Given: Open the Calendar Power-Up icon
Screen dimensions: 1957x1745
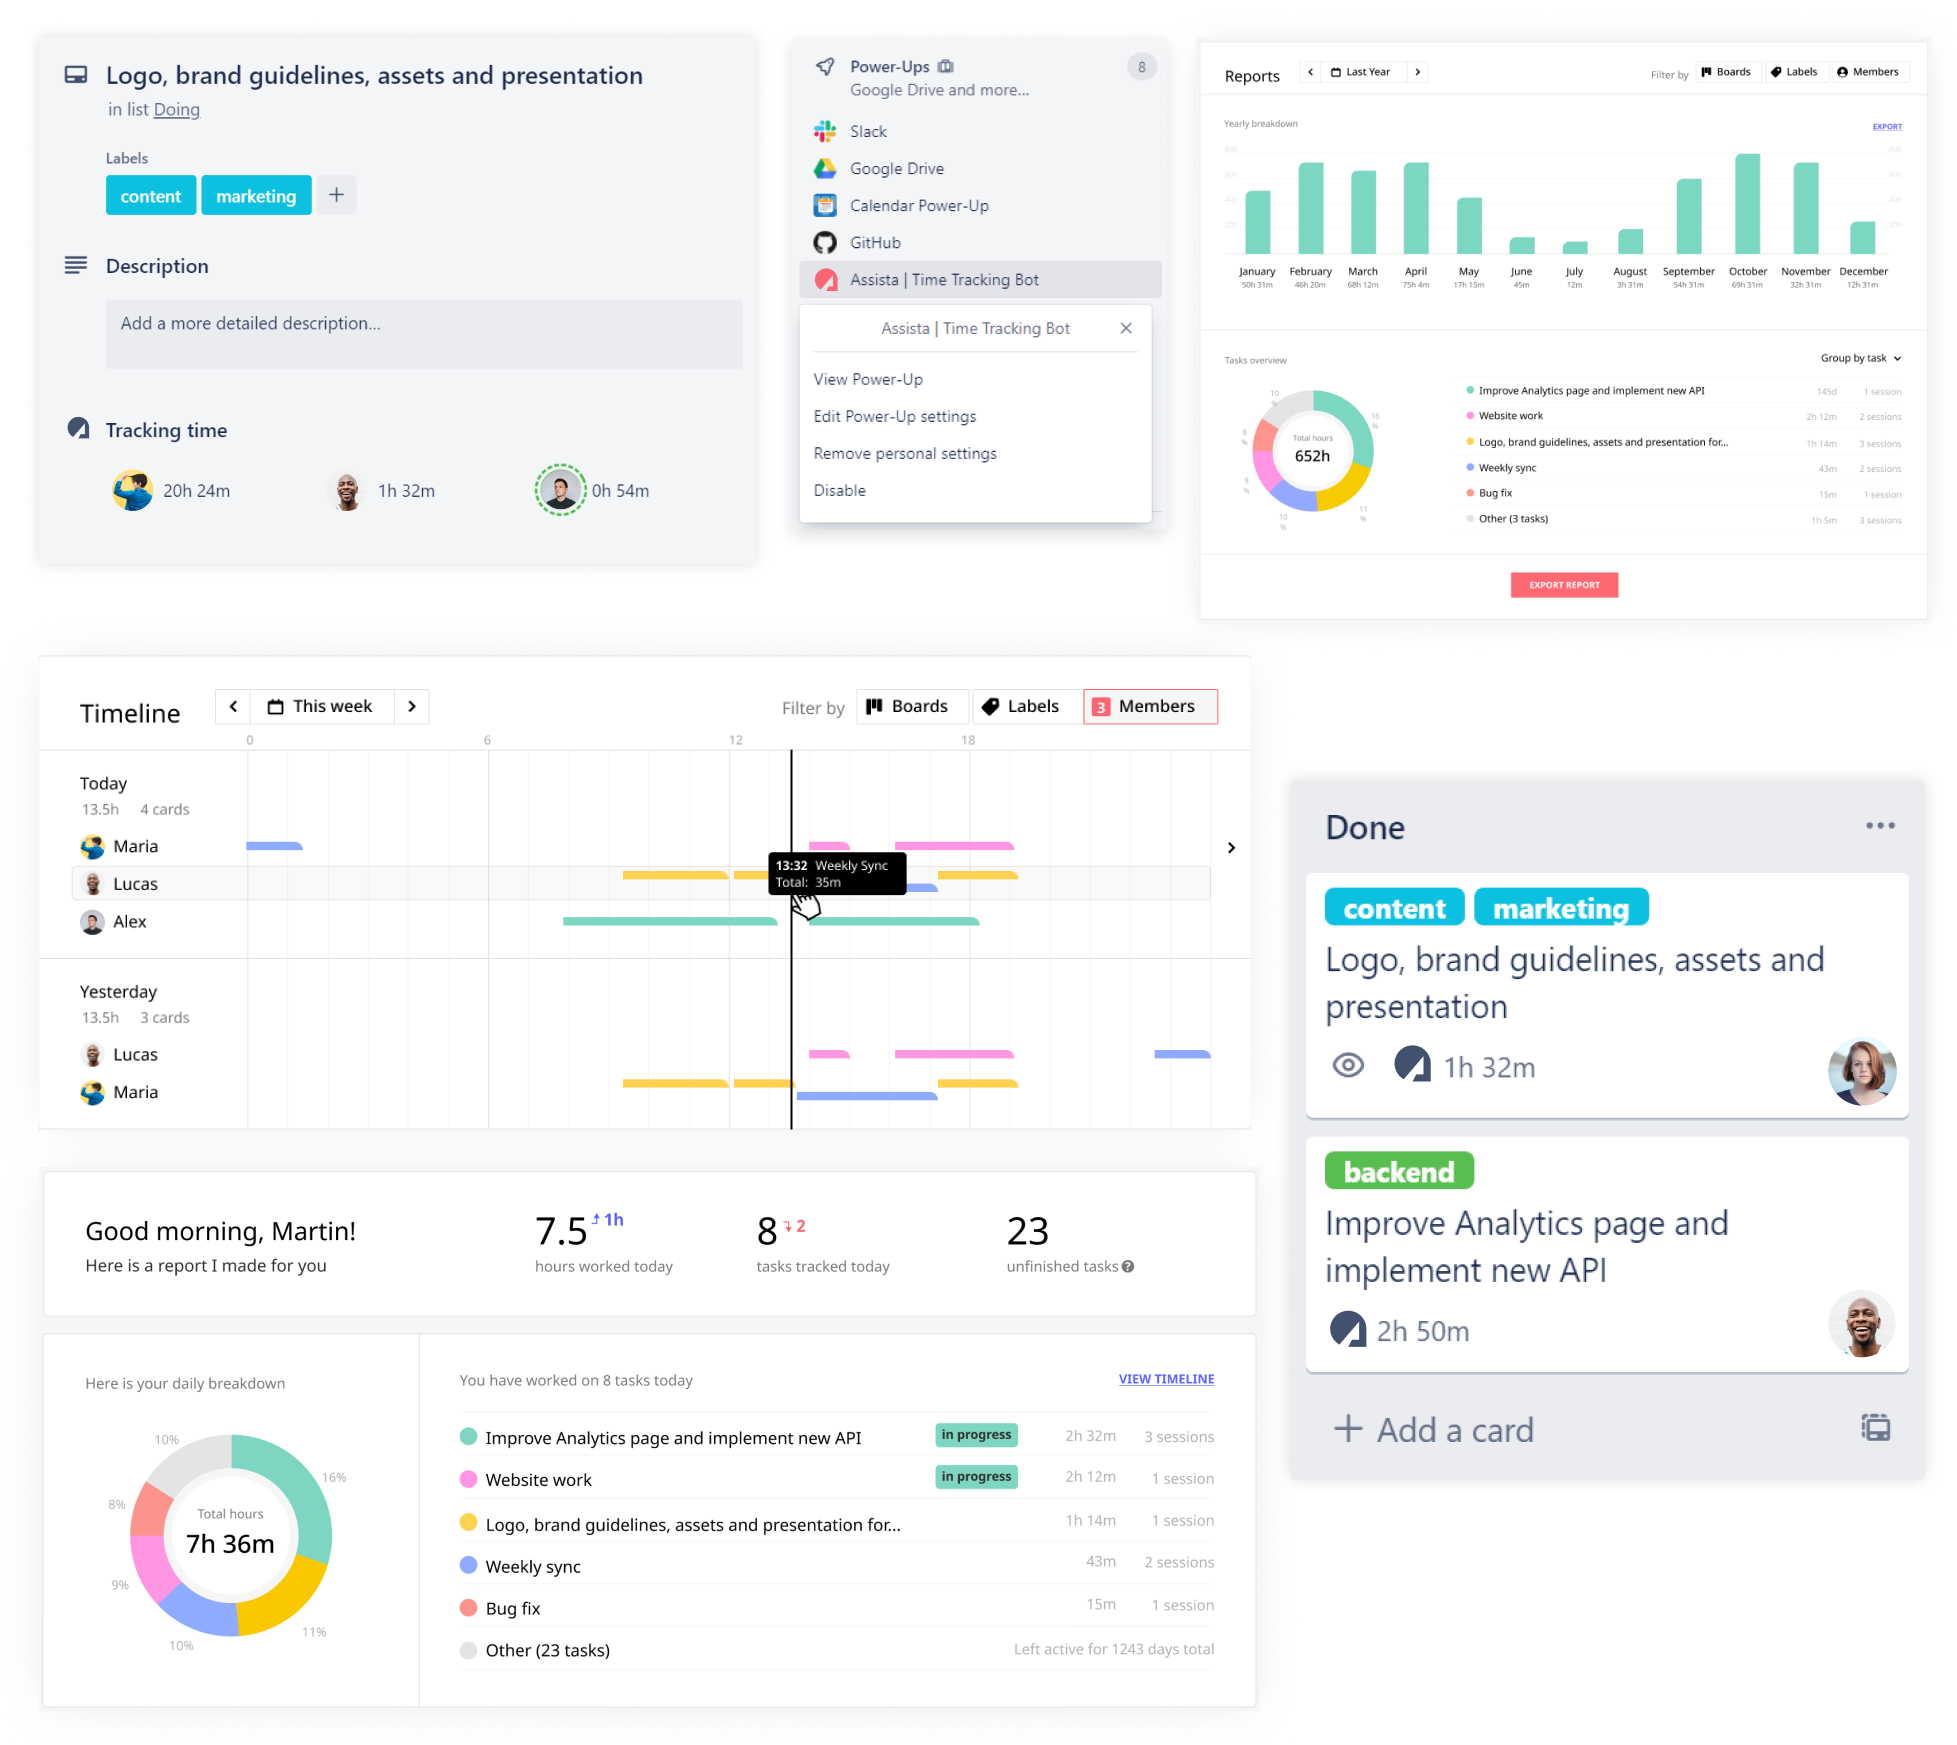Looking at the screenshot, I should 825,205.
